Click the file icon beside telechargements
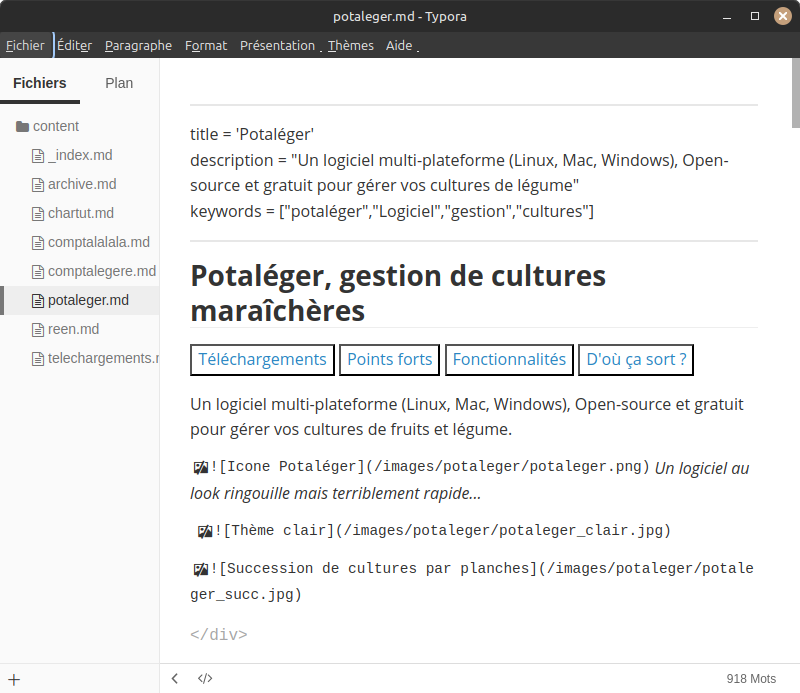This screenshot has height=693, width=800. [38, 359]
